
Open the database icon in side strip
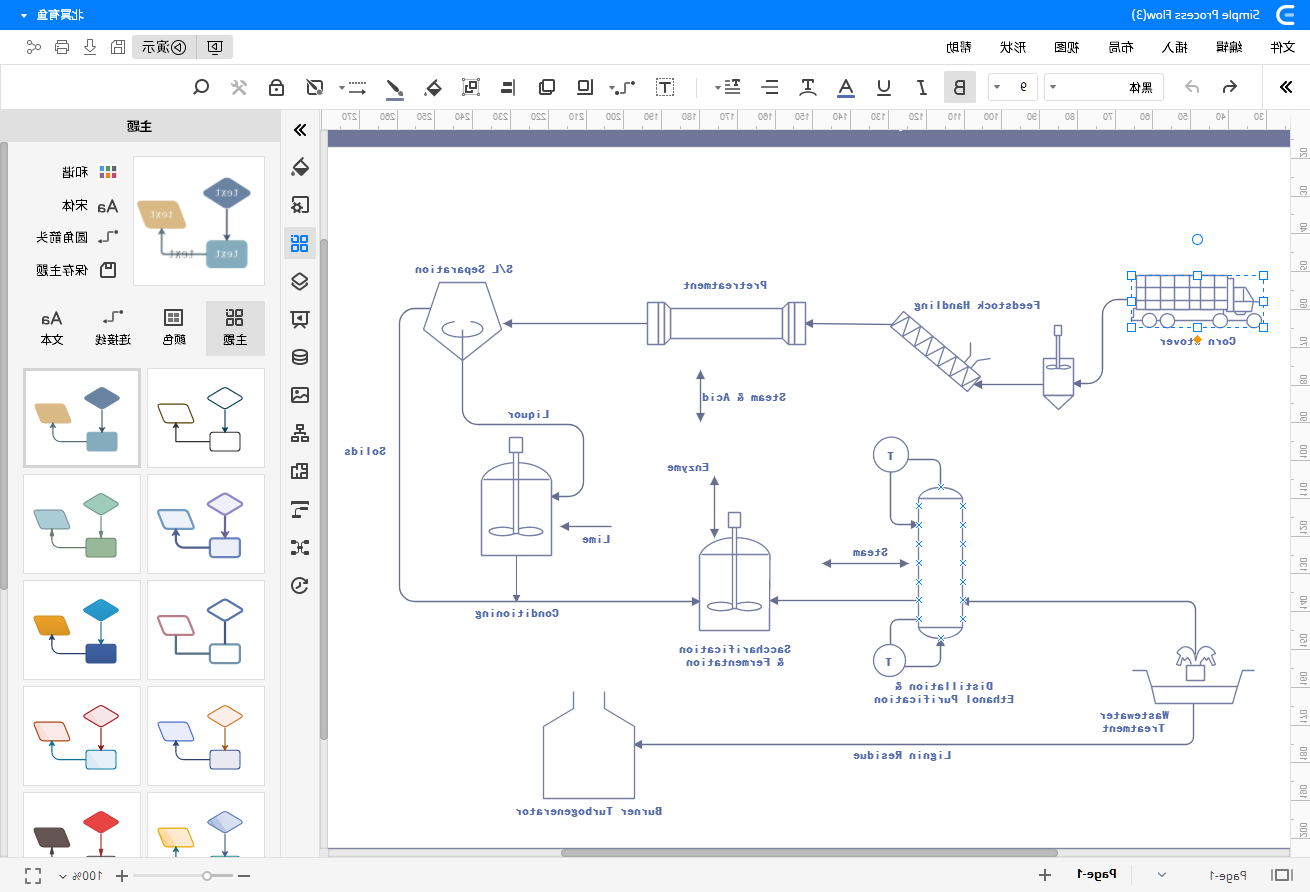pyautogui.click(x=299, y=357)
